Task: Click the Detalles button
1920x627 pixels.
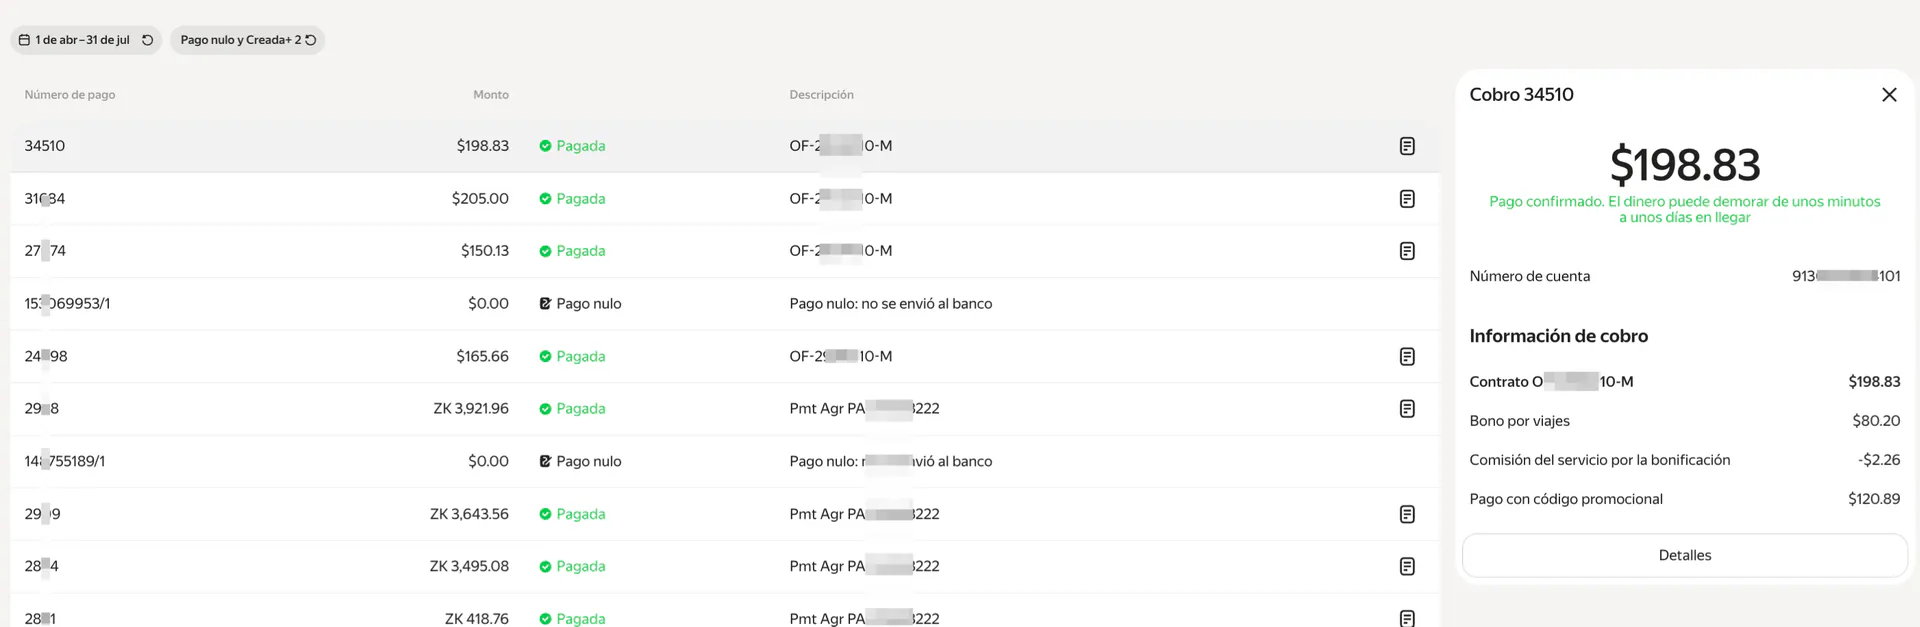Action: tap(1685, 556)
